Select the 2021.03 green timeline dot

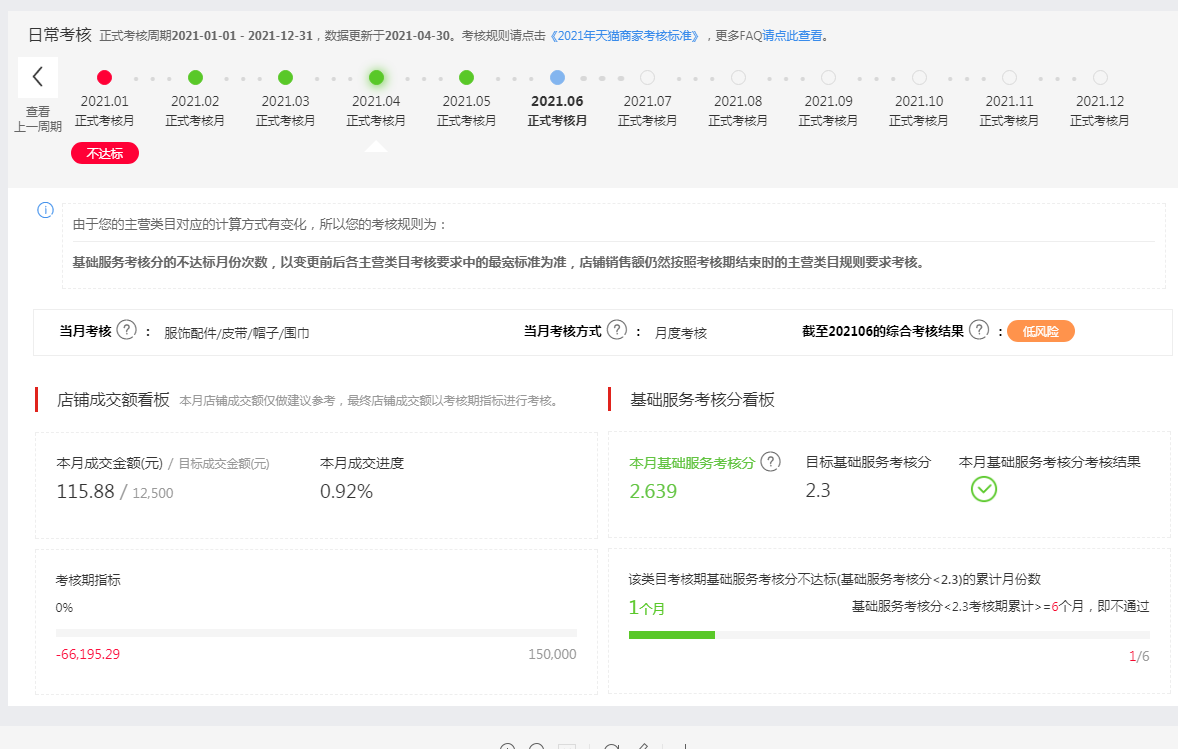click(285, 77)
